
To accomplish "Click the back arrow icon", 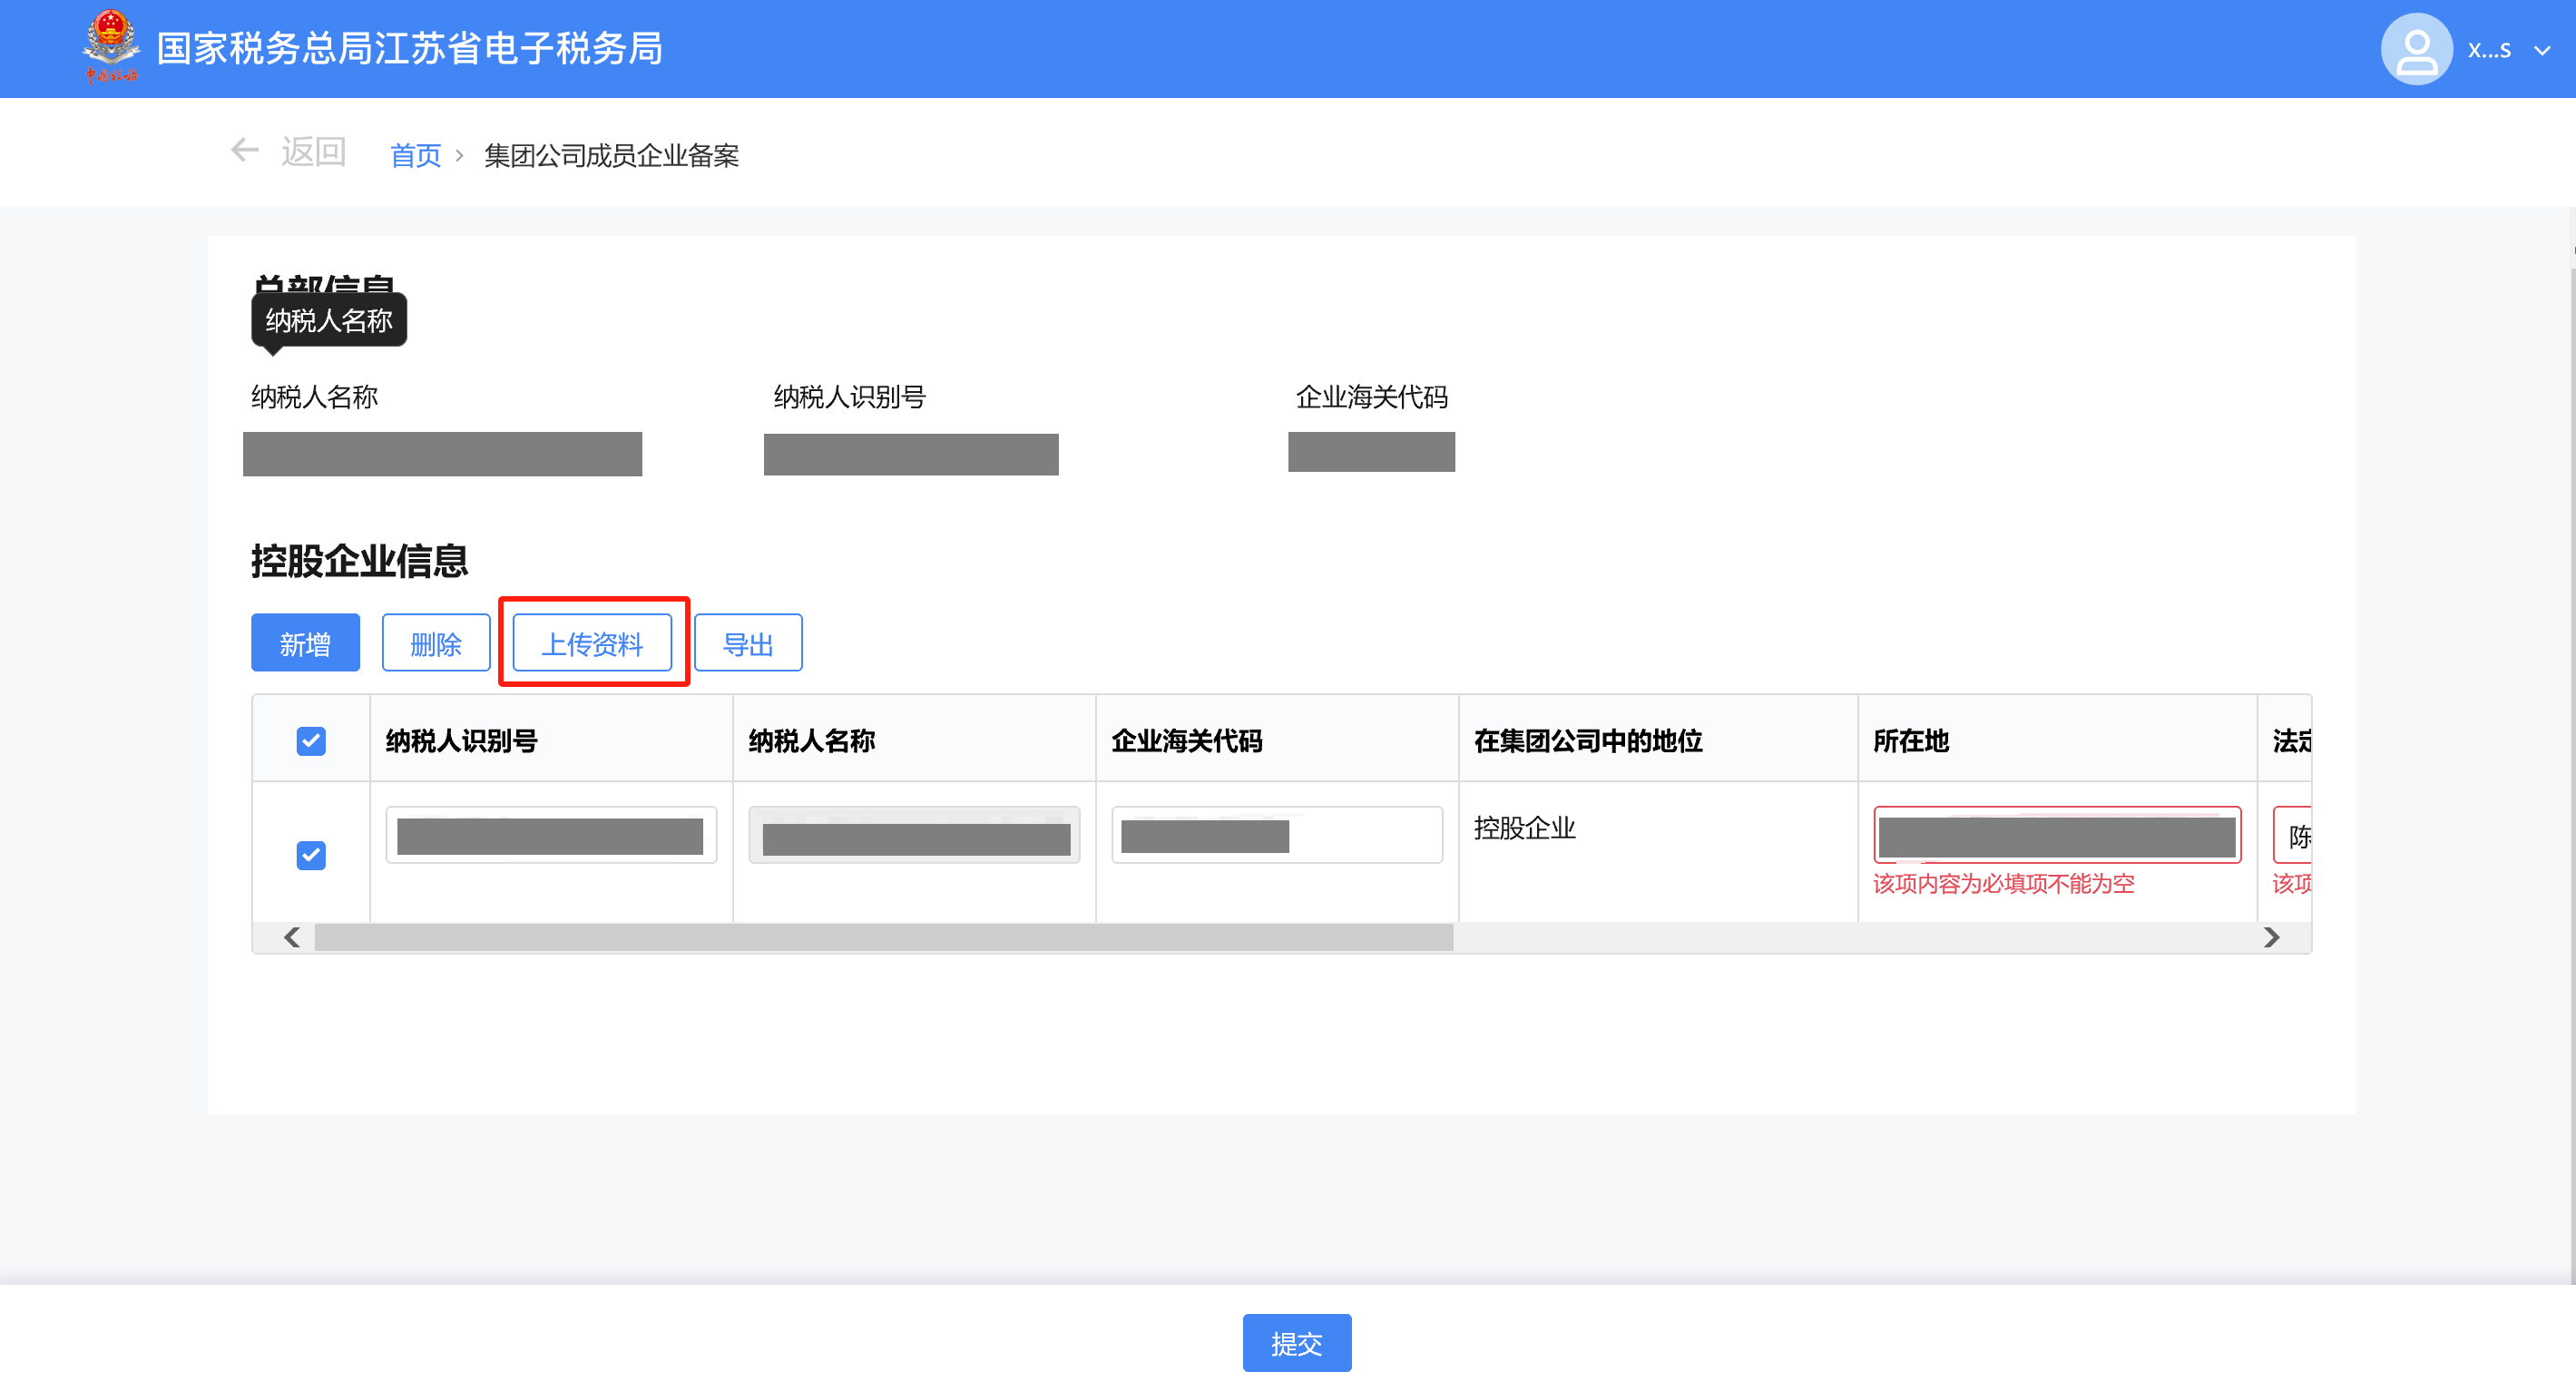I will (244, 151).
